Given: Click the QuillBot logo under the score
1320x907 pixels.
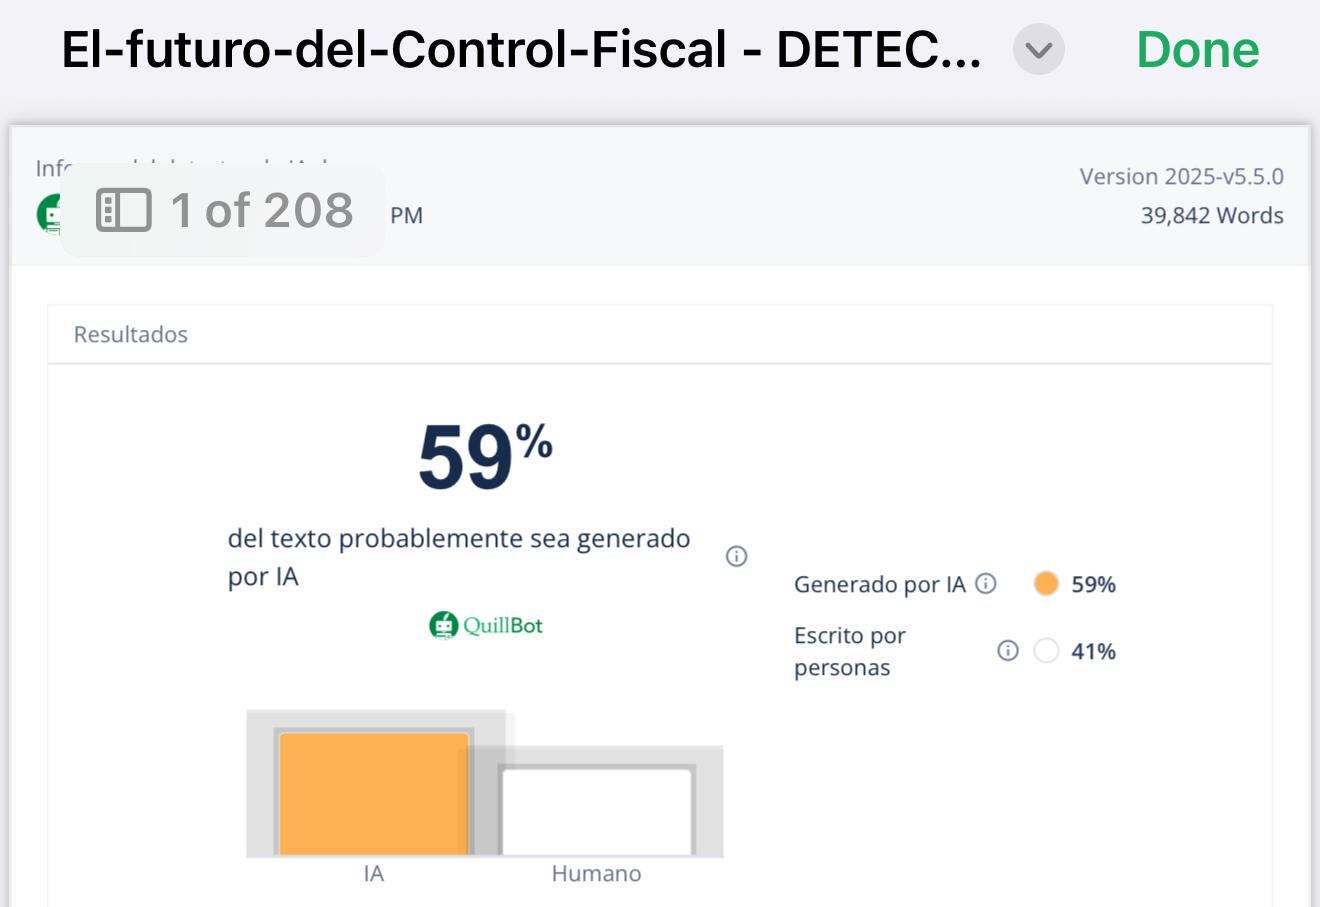Looking at the screenshot, I should pos(486,626).
